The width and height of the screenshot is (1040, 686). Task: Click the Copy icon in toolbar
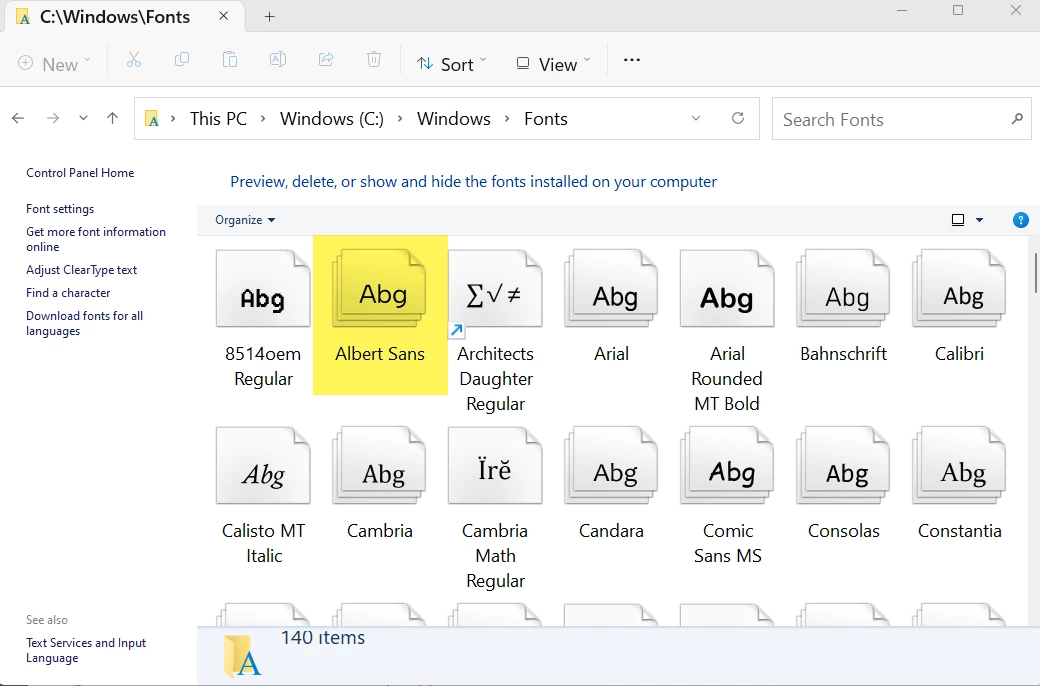pyautogui.click(x=182, y=60)
